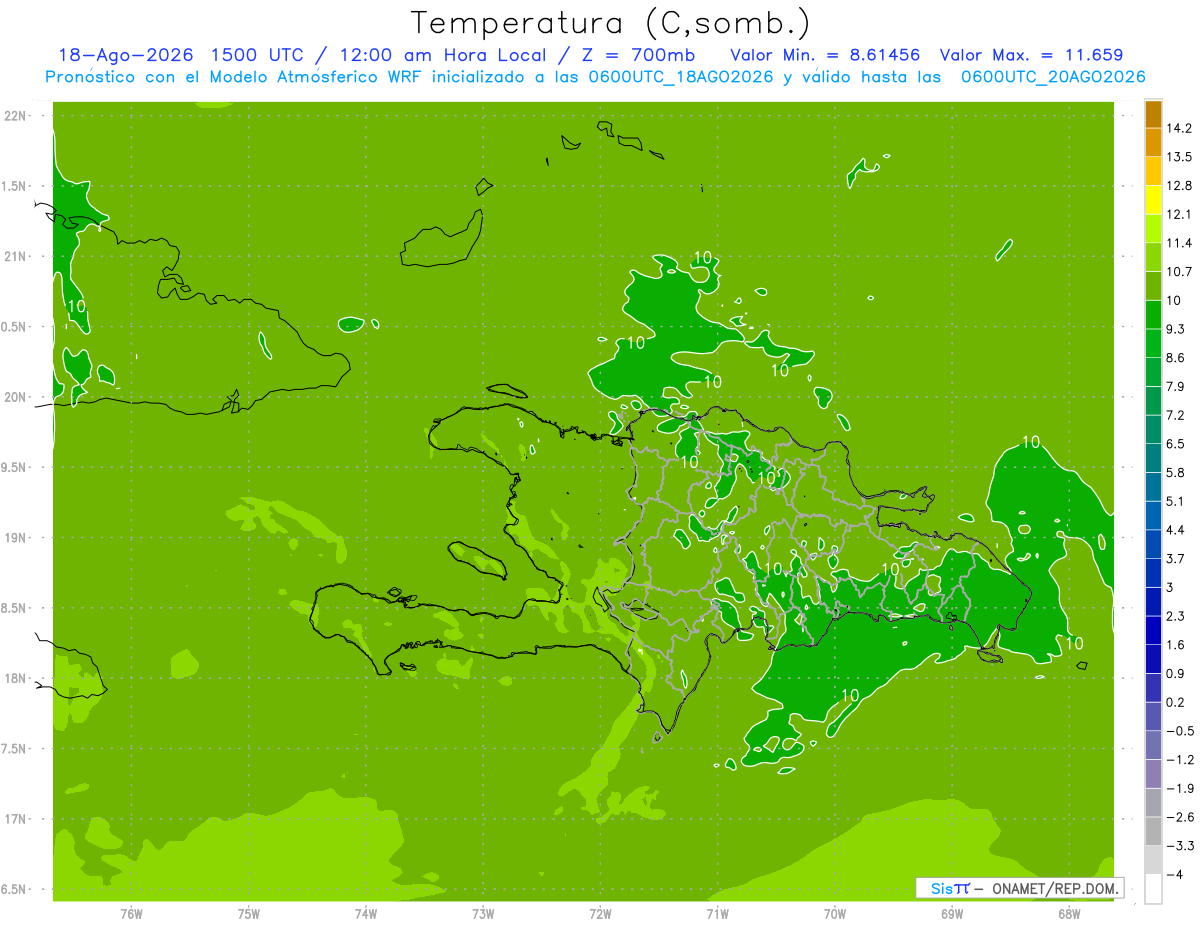Viewport: 1200px width, 927px height.
Task: Click color bar value "12.1"
Action: [1180, 215]
